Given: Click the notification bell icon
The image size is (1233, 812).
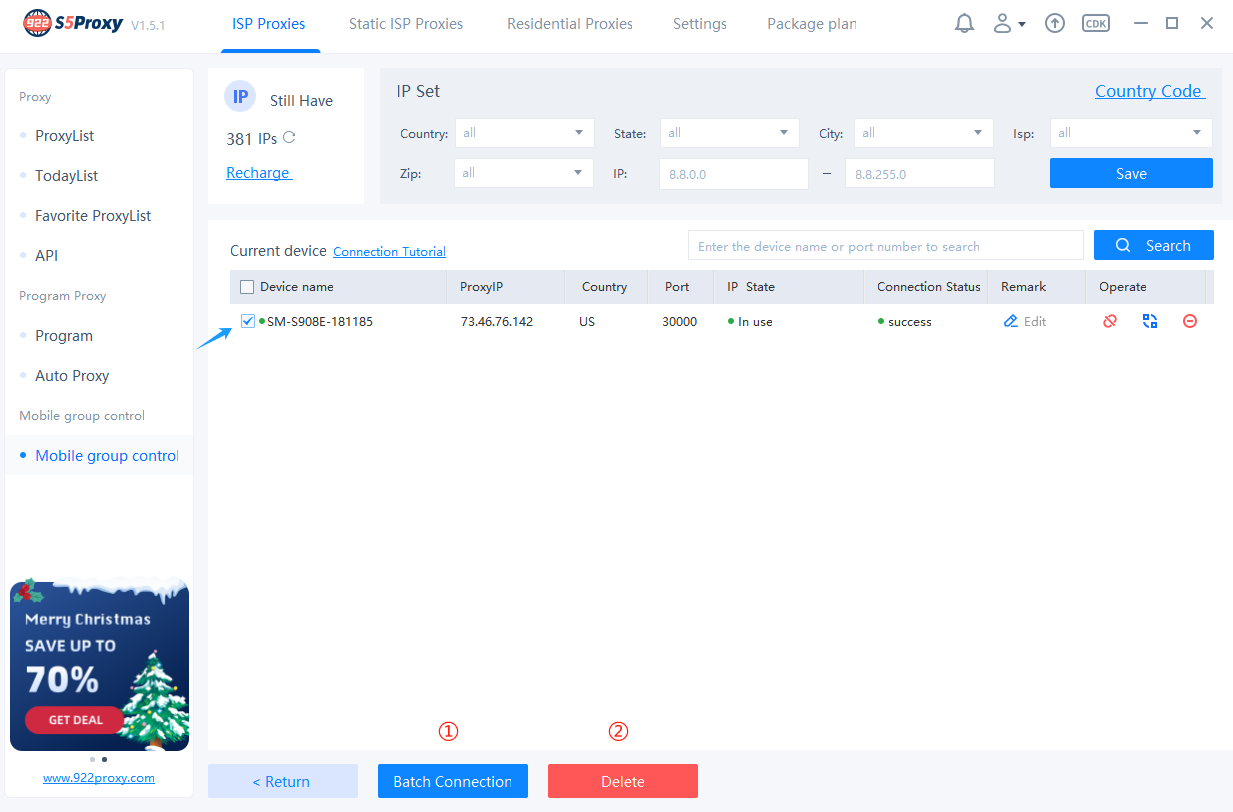Looking at the screenshot, I should (x=964, y=23).
